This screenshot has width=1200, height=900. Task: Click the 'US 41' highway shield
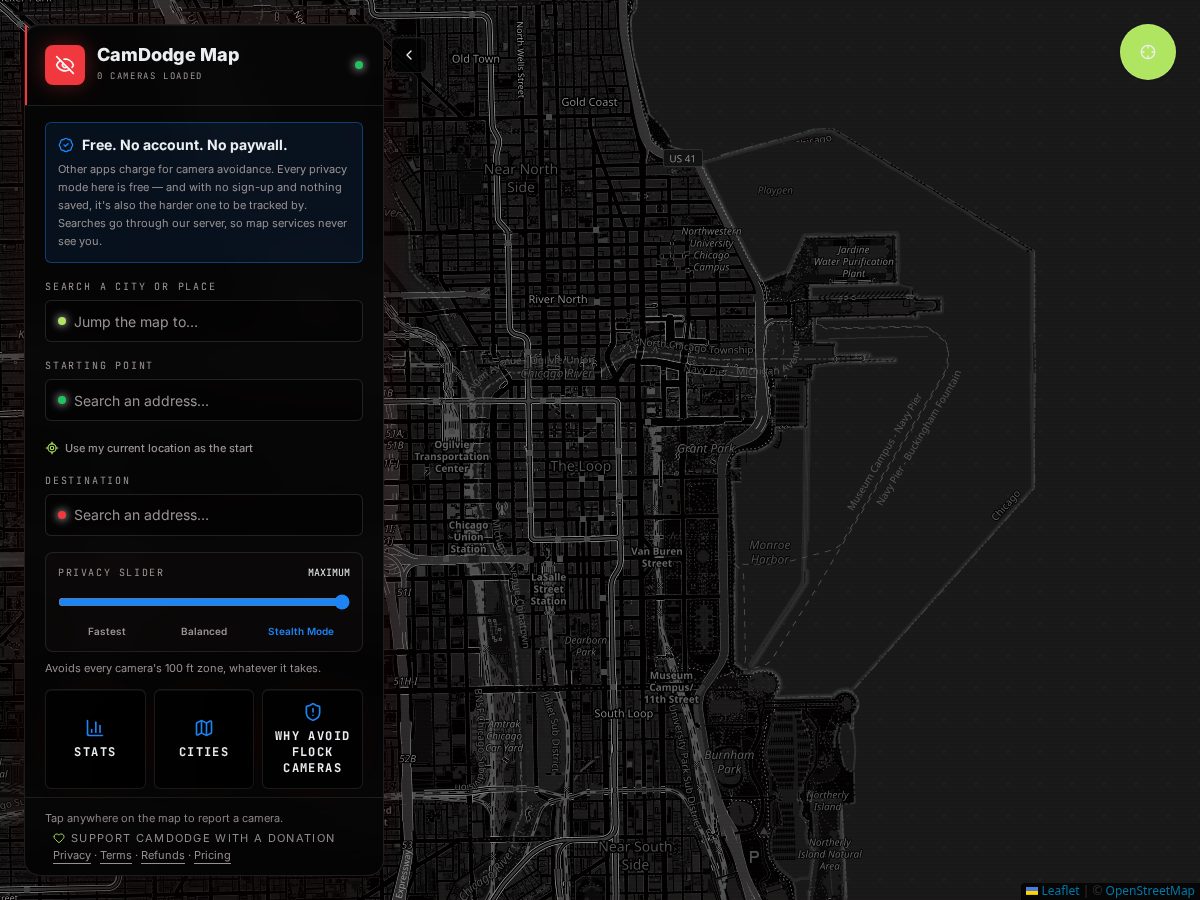point(683,158)
